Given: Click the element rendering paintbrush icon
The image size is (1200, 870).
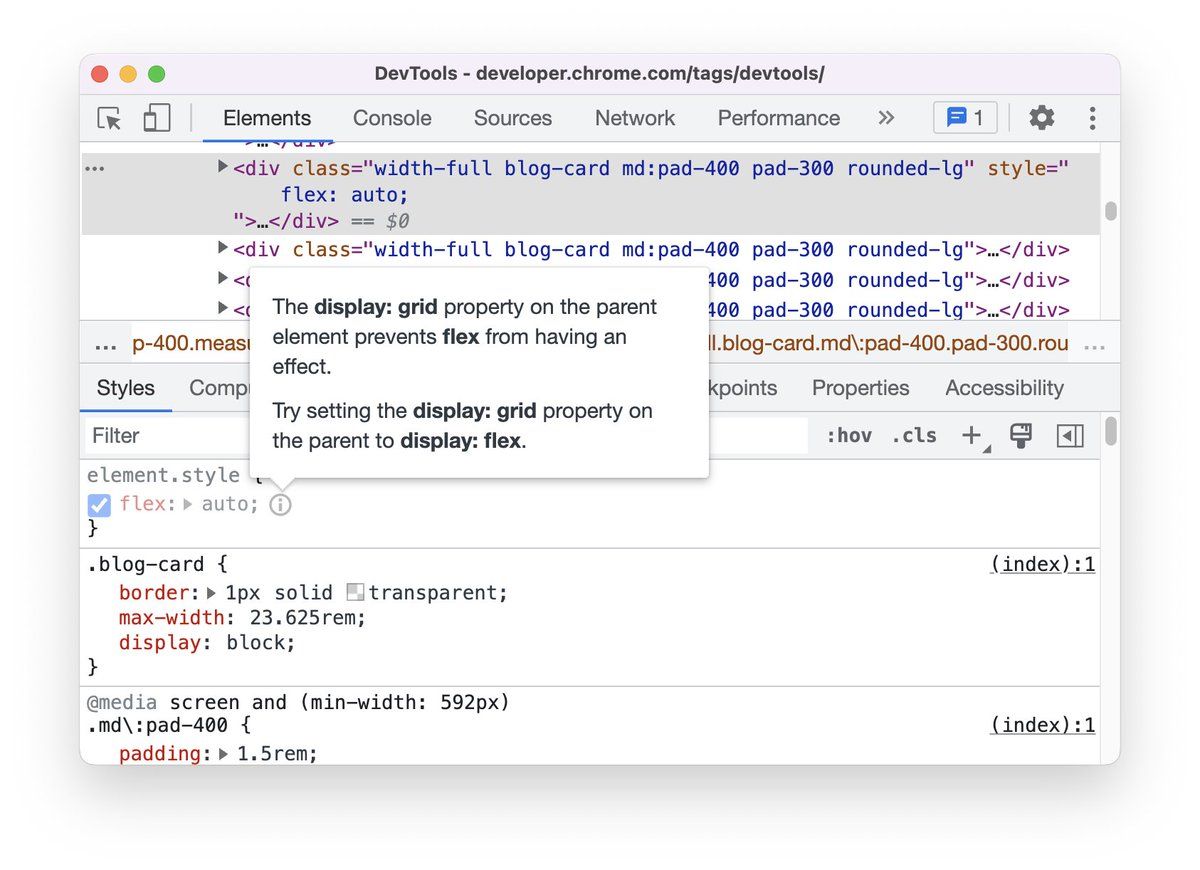Looking at the screenshot, I should coord(1020,435).
